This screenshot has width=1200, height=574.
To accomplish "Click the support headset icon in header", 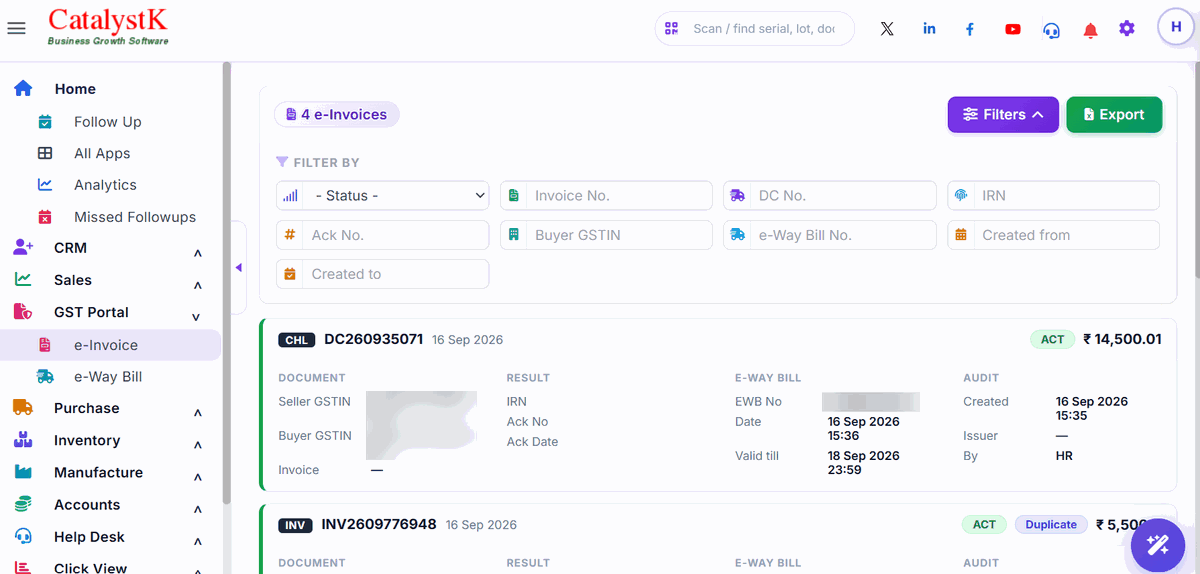I will pos(1051,30).
